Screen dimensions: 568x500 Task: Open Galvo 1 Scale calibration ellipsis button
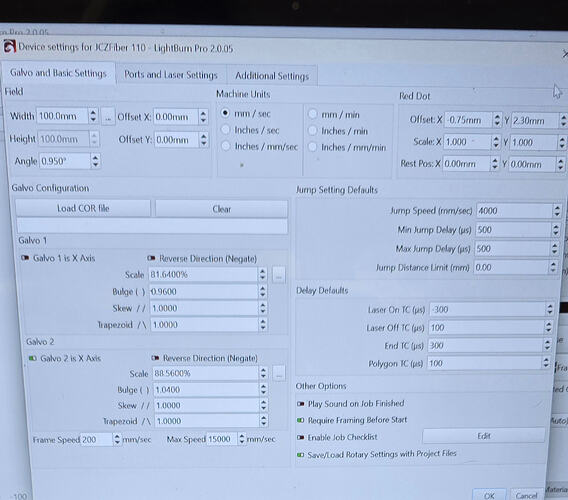[278, 275]
